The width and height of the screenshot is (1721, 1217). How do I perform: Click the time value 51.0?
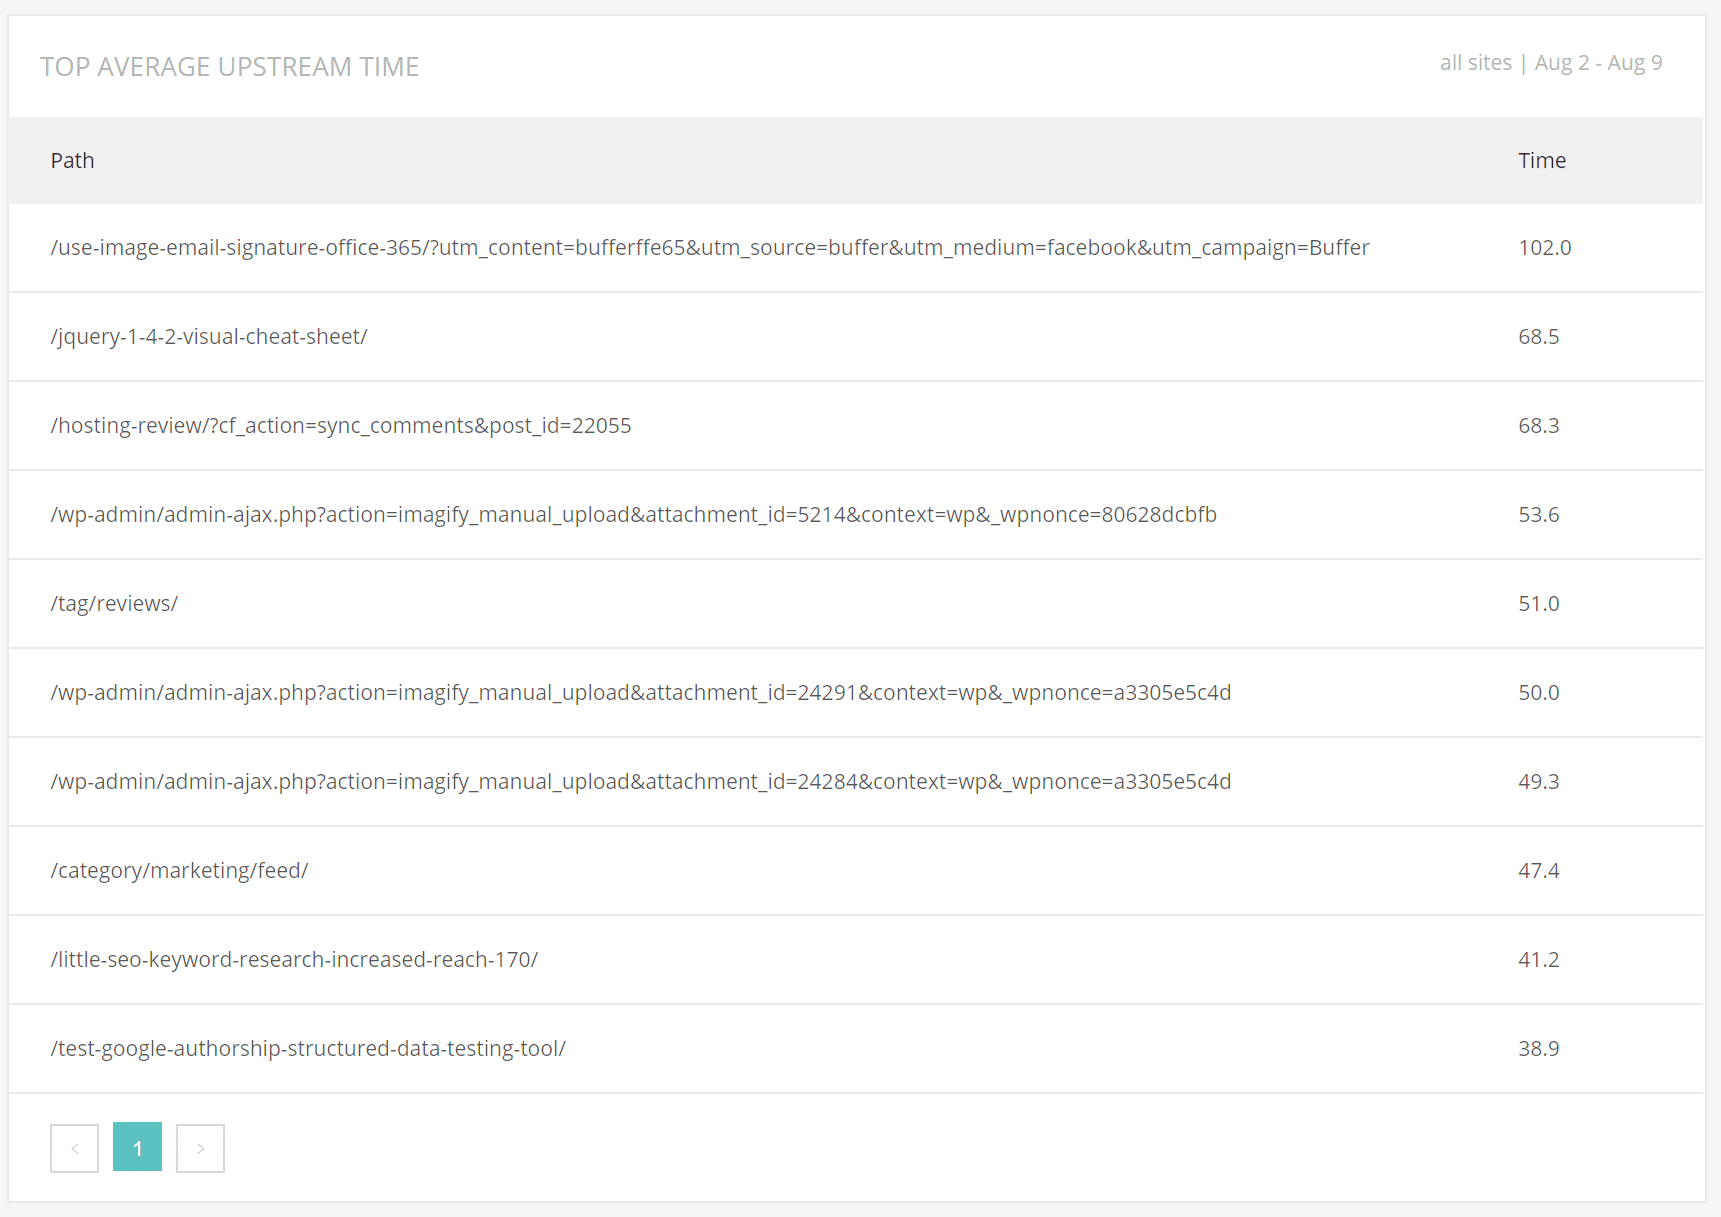tap(1539, 603)
